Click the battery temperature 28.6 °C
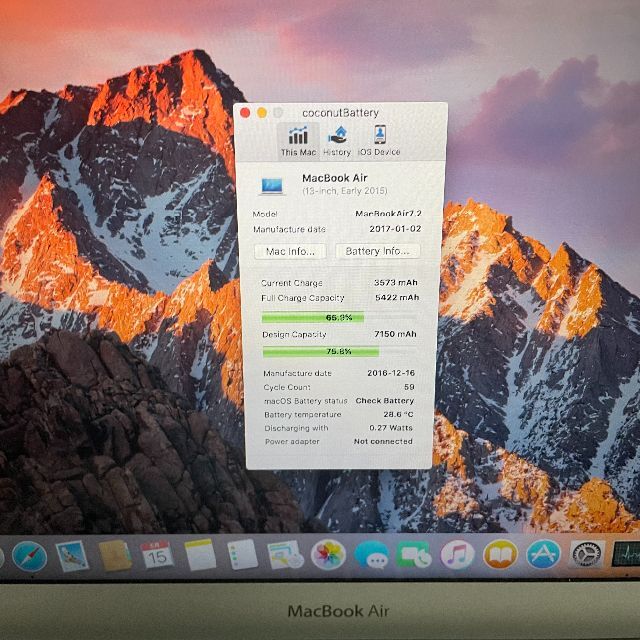640x640 pixels. (x=398, y=414)
